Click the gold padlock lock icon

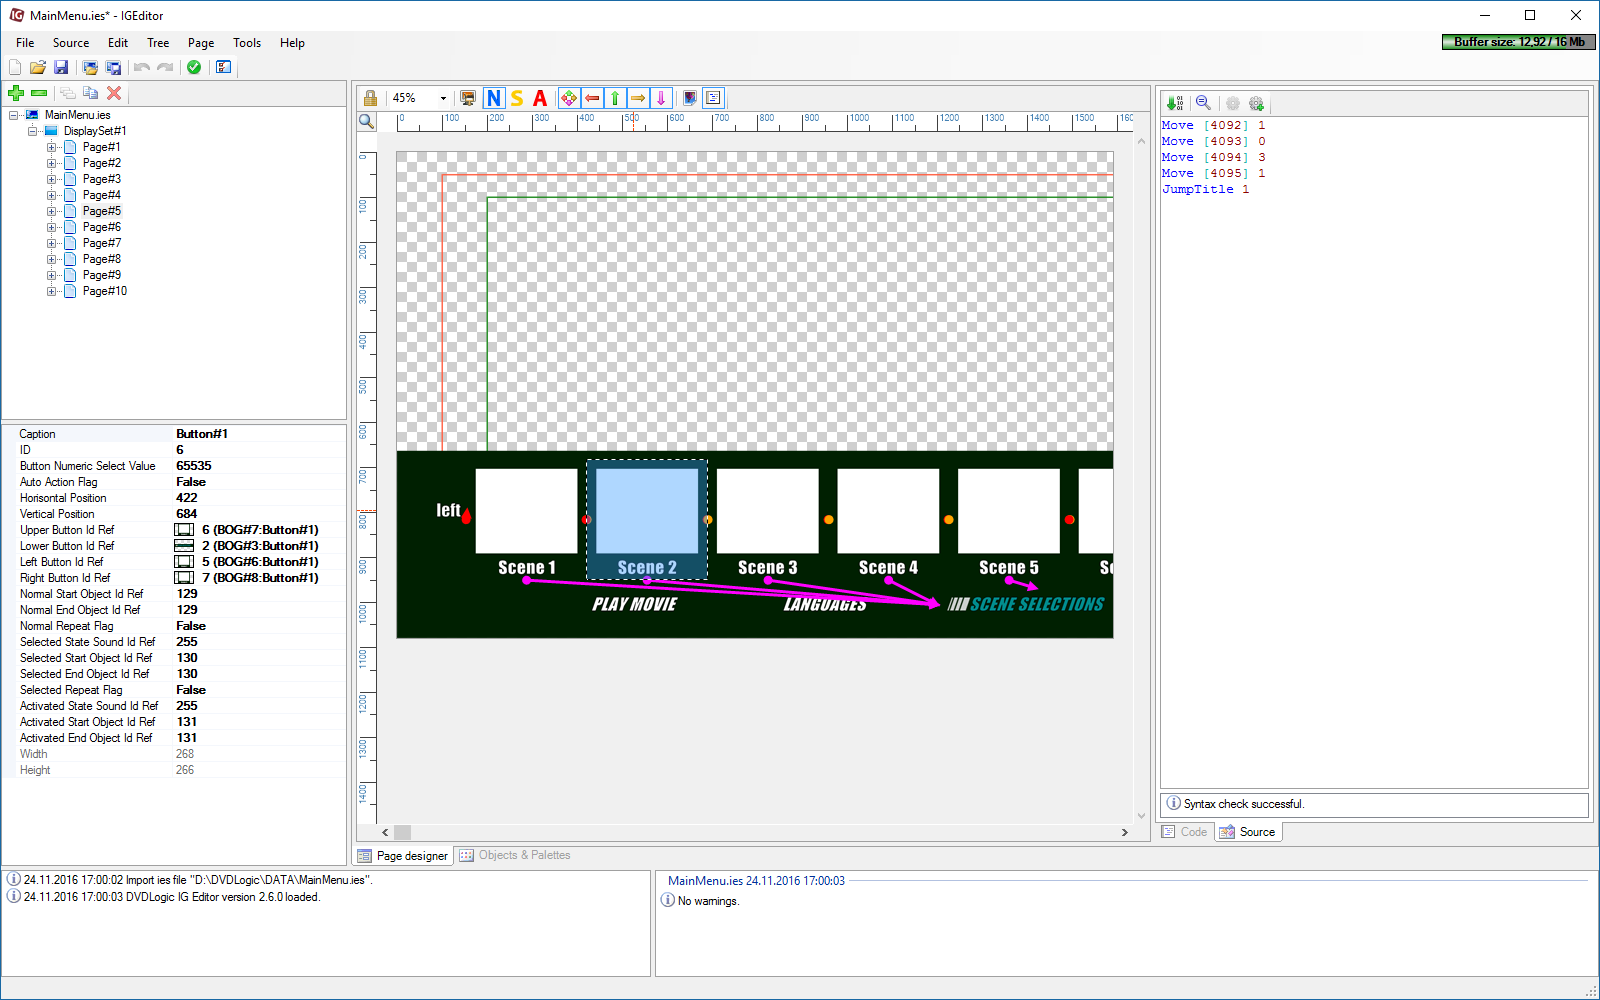coord(370,98)
